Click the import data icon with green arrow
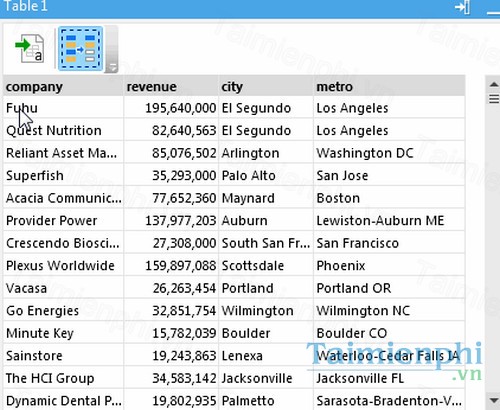Screen dimensions: 500x410 point(30,49)
